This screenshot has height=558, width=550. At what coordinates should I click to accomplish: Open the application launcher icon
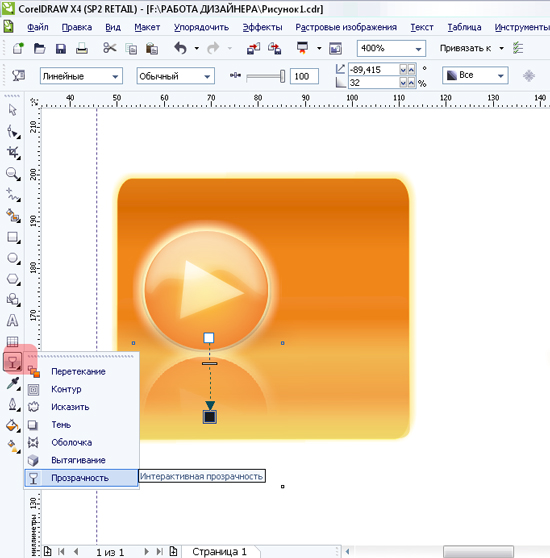(x=302, y=48)
